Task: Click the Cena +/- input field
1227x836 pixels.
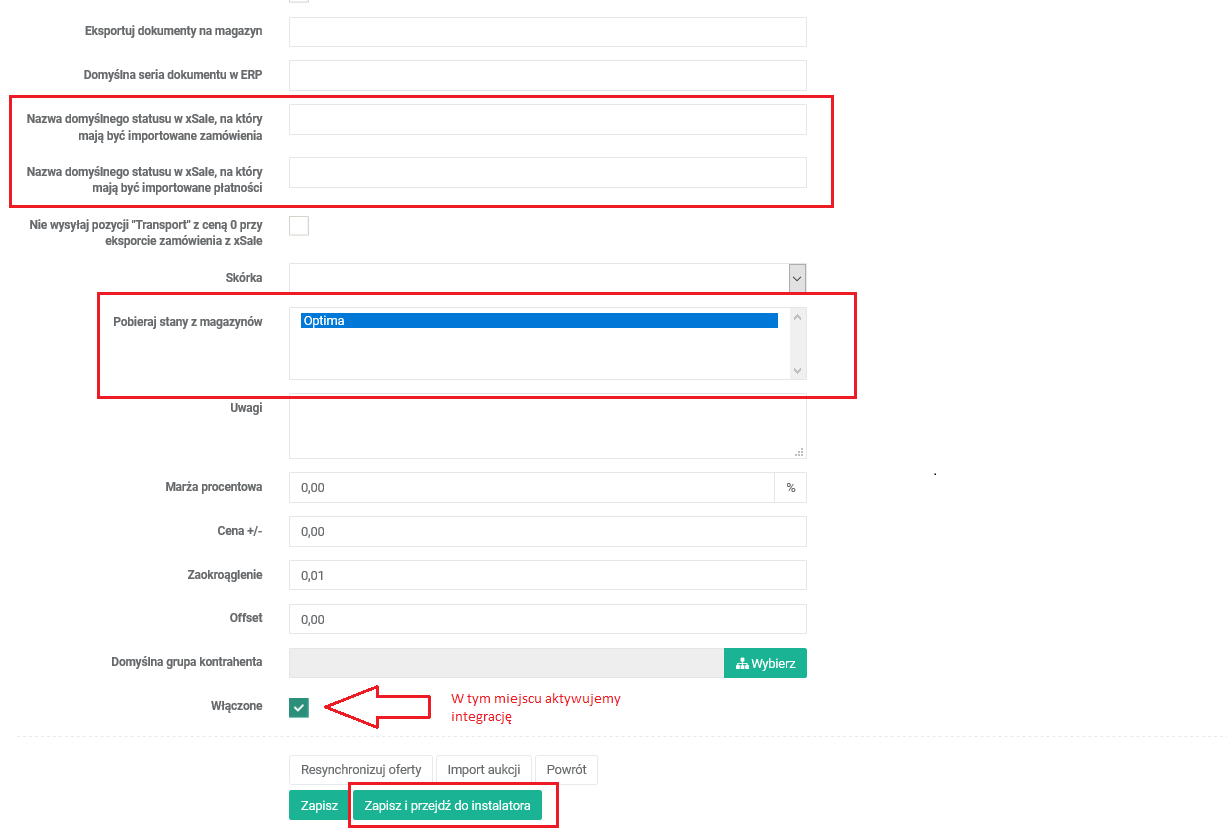Action: pyautogui.click(x=547, y=531)
